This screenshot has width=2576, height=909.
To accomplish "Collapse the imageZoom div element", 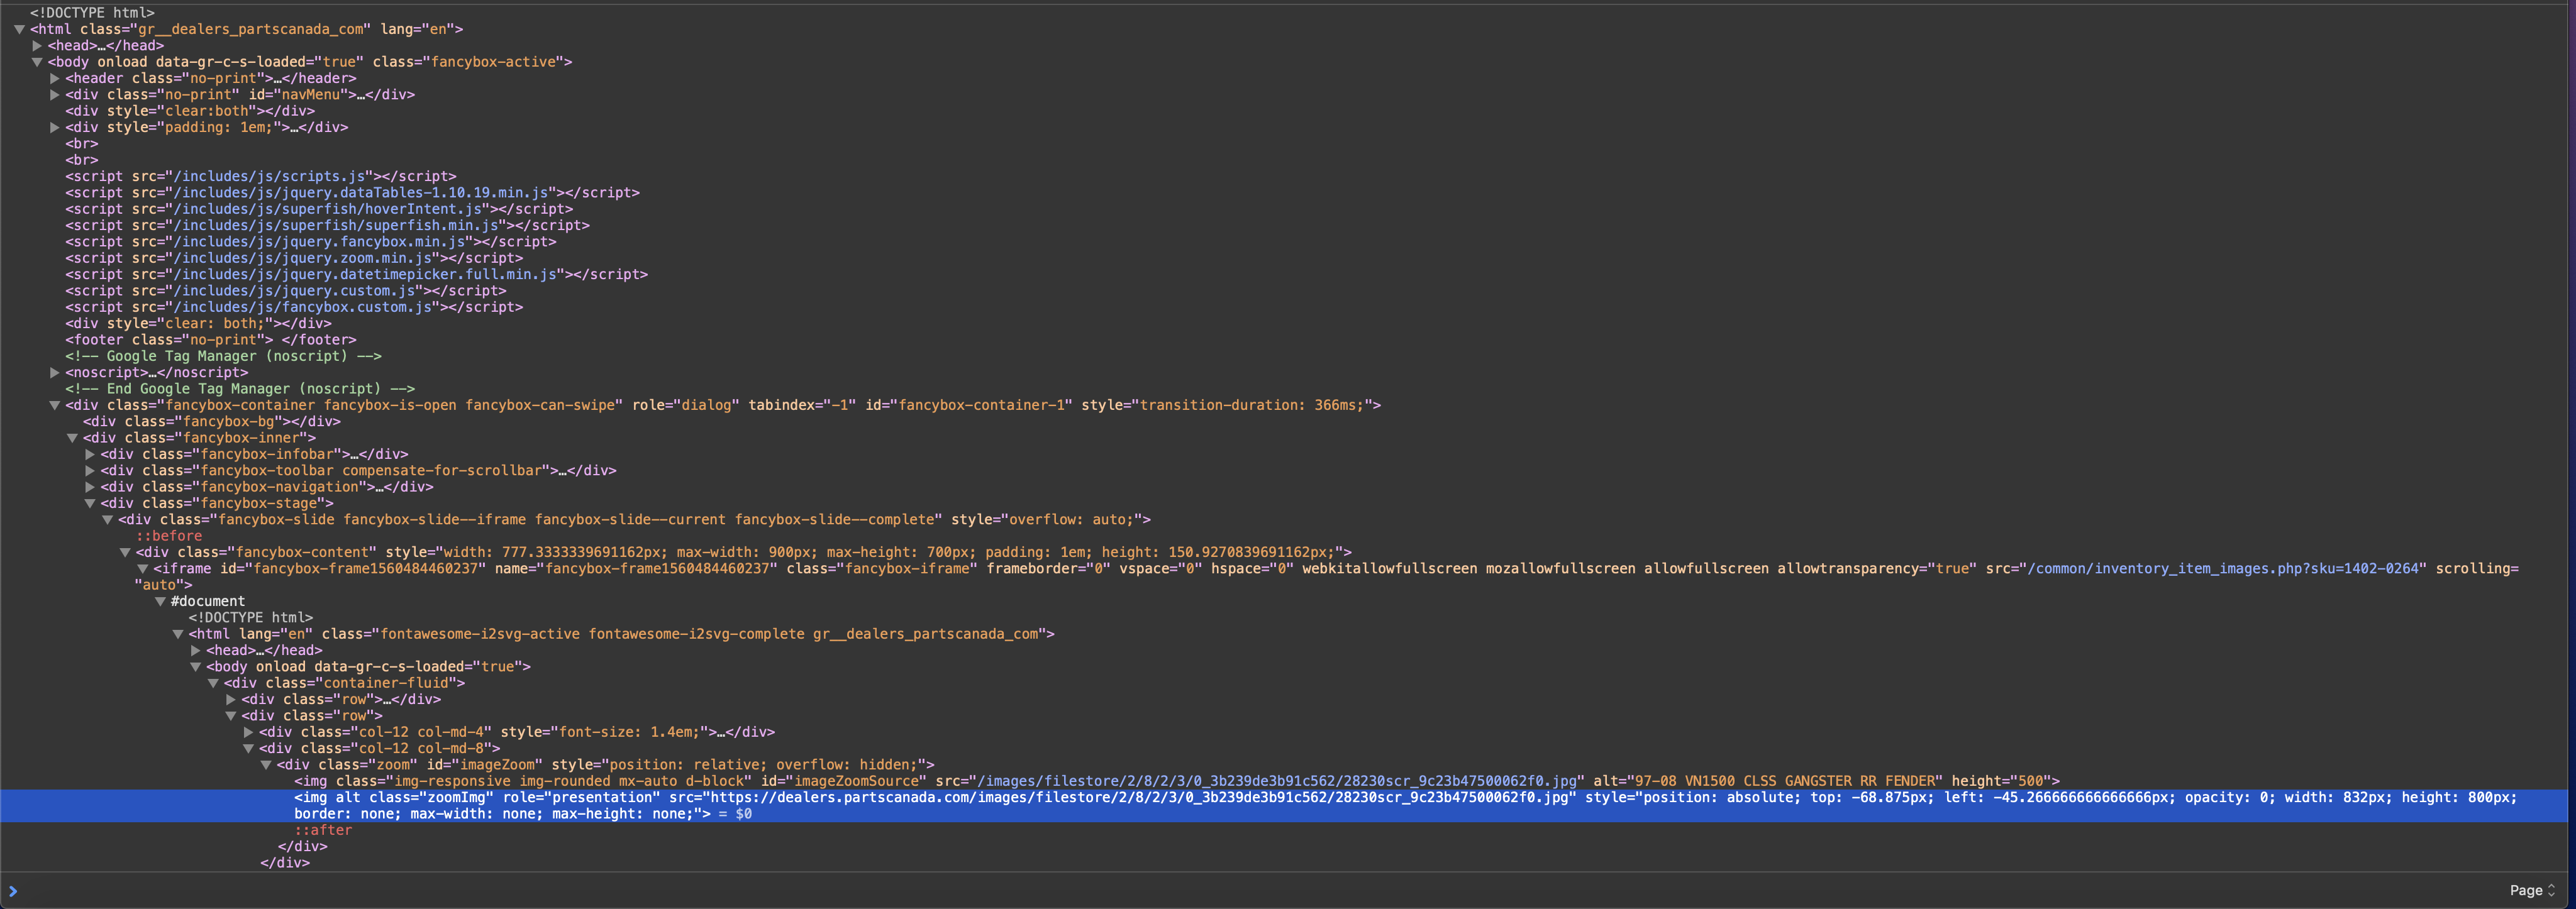I will click(266, 765).
